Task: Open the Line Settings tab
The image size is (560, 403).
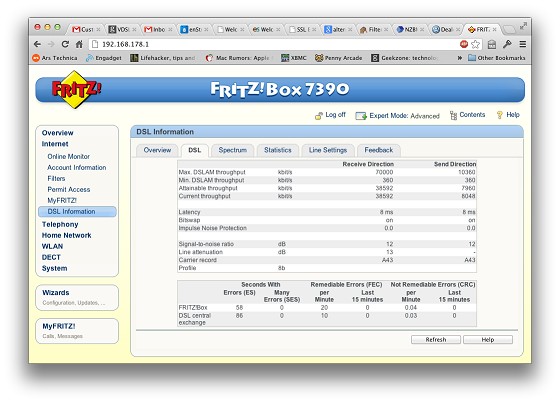Action: [x=328, y=150]
